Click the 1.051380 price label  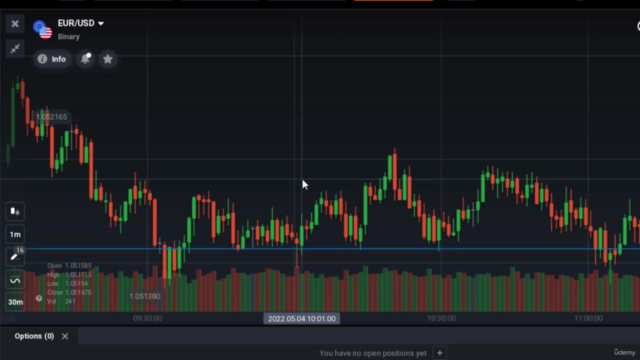point(145,296)
